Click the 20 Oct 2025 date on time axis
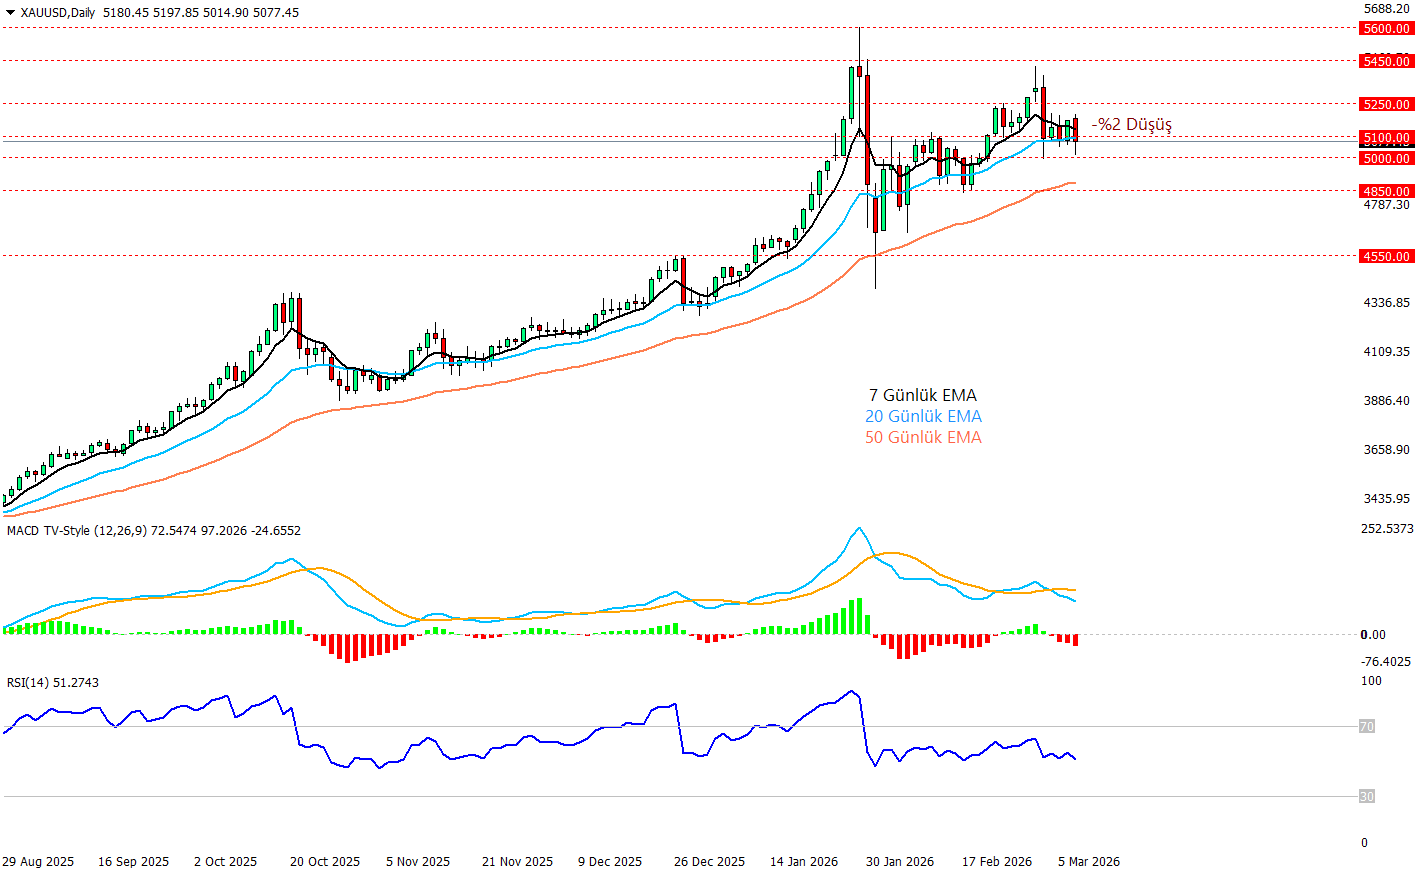The height and width of the screenshot is (874, 1421). coord(325,862)
